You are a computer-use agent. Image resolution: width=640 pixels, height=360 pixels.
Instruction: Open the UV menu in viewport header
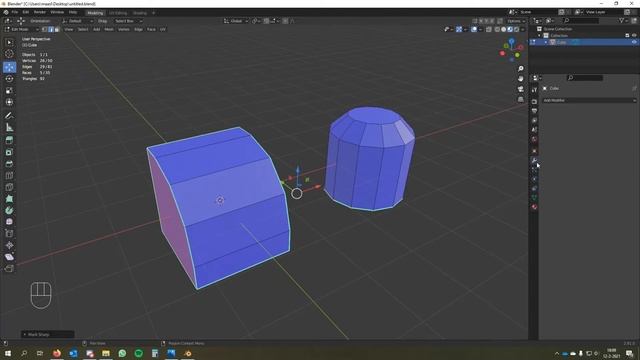[163, 29]
